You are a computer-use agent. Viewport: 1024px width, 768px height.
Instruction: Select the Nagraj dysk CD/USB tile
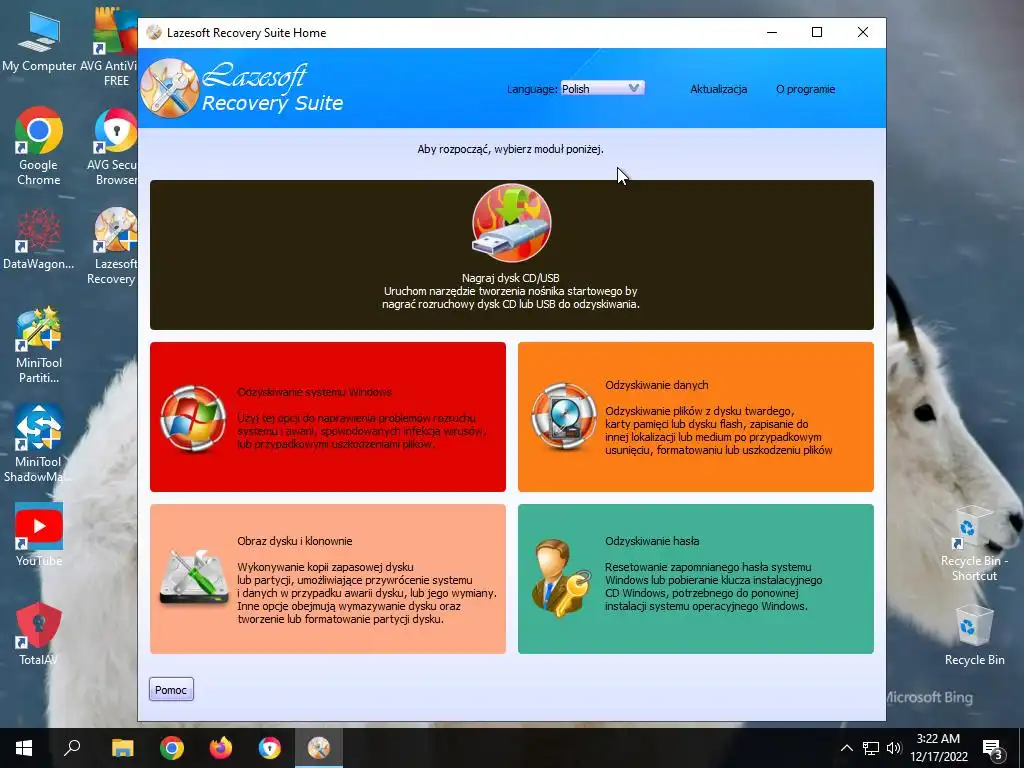511,255
